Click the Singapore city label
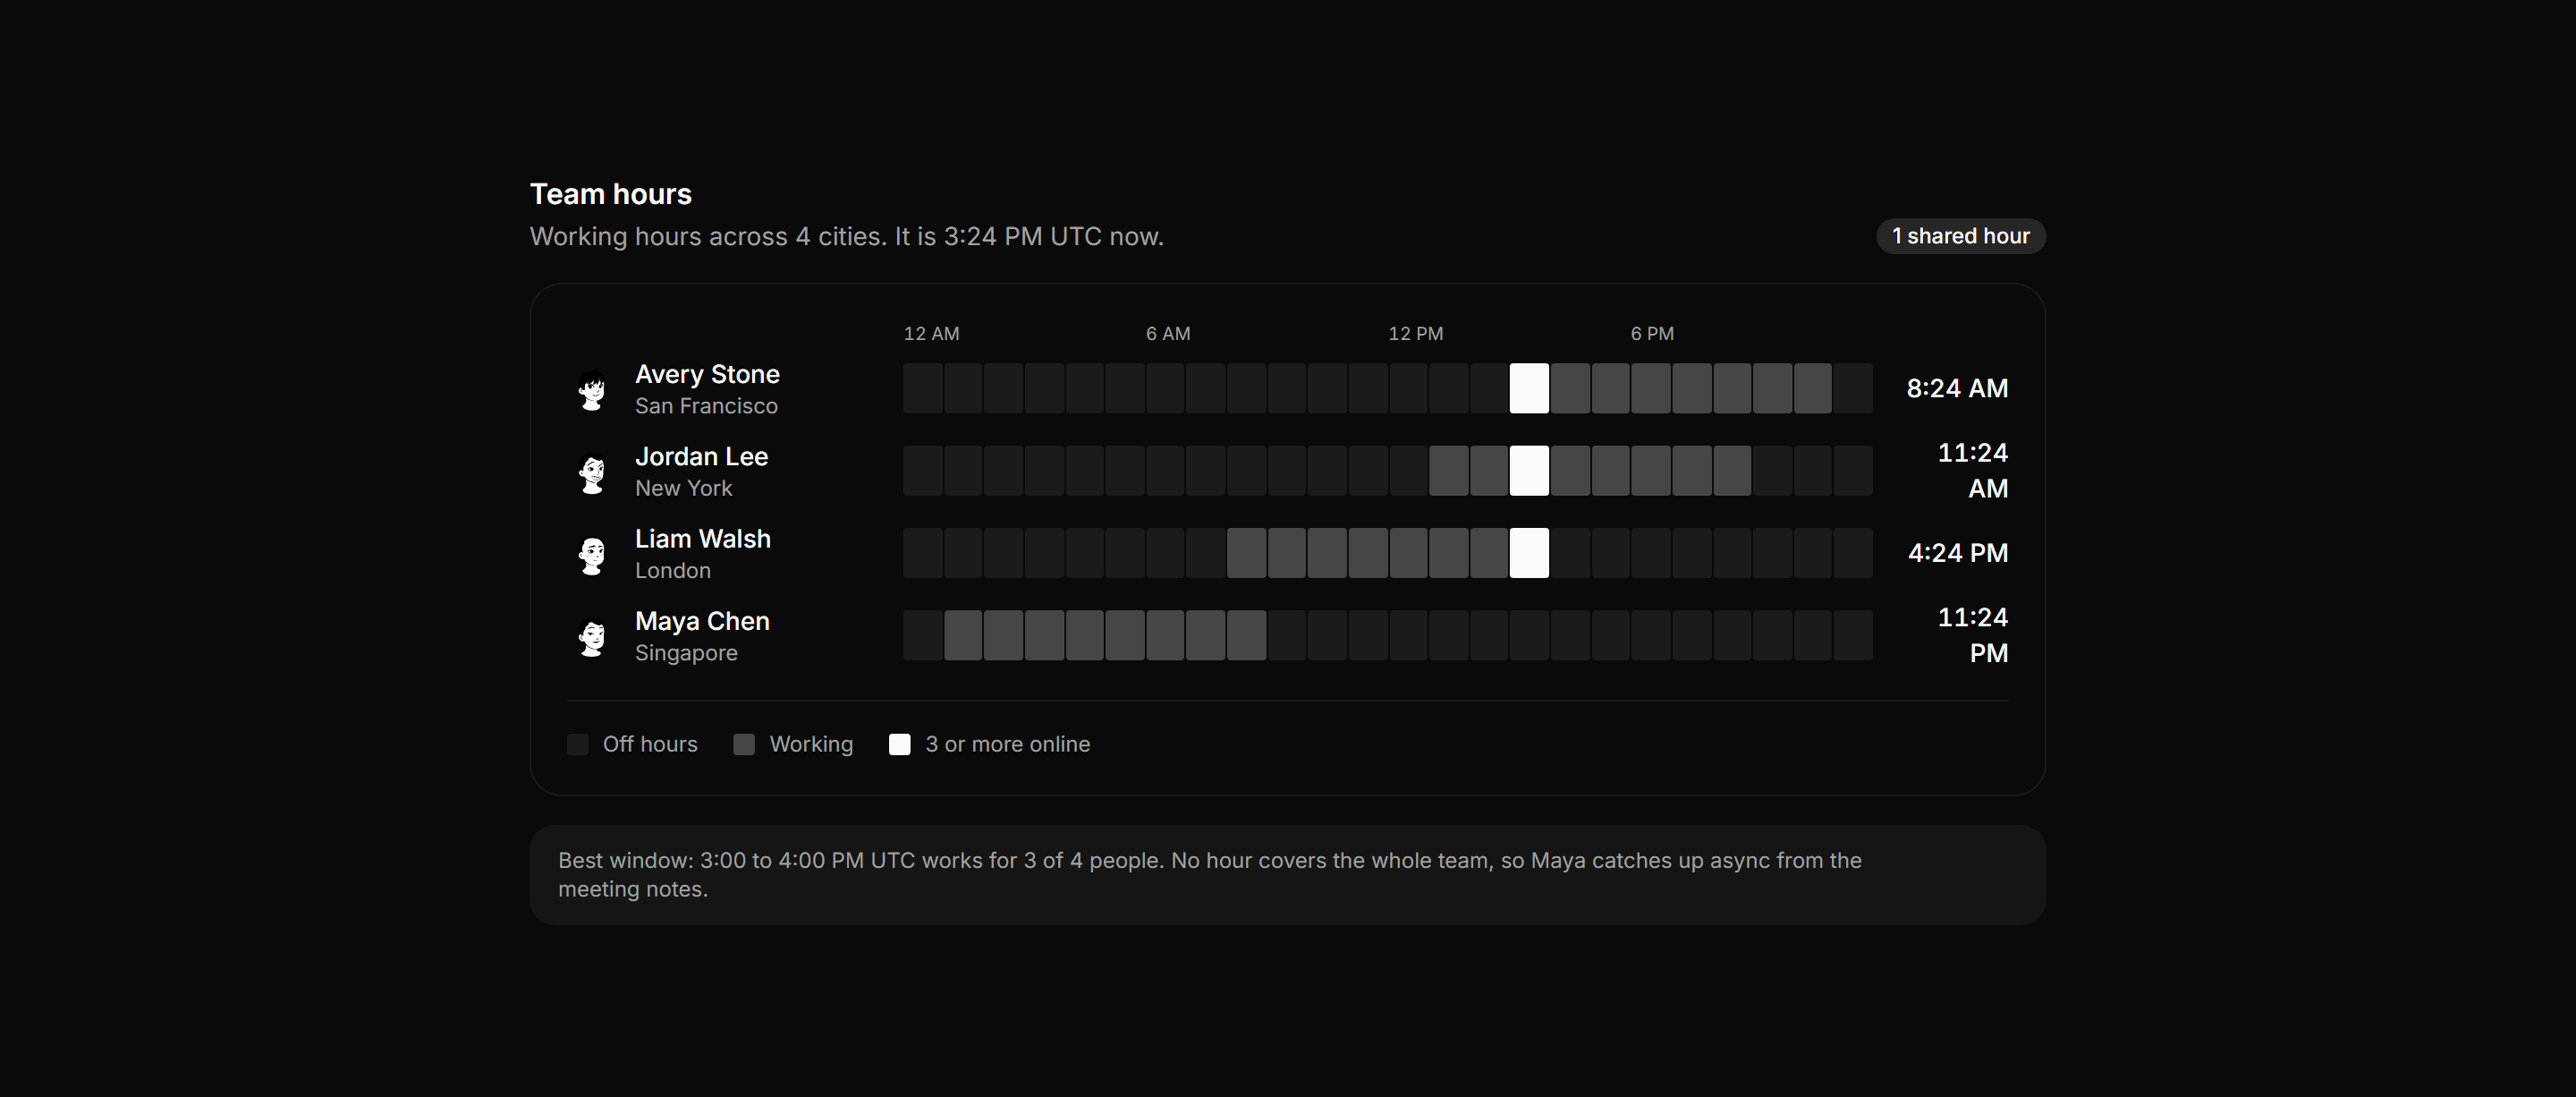 tap(686, 653)
